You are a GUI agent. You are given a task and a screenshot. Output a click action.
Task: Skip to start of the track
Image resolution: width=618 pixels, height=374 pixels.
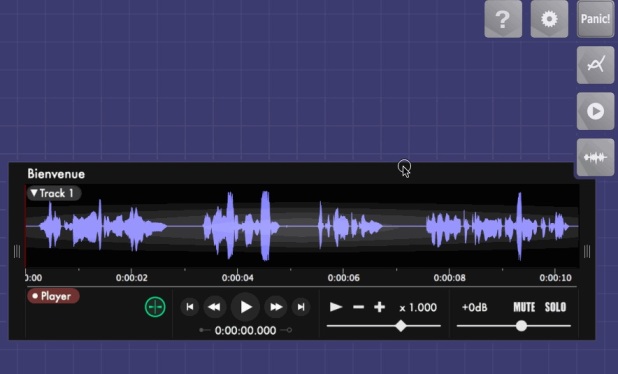190,307
